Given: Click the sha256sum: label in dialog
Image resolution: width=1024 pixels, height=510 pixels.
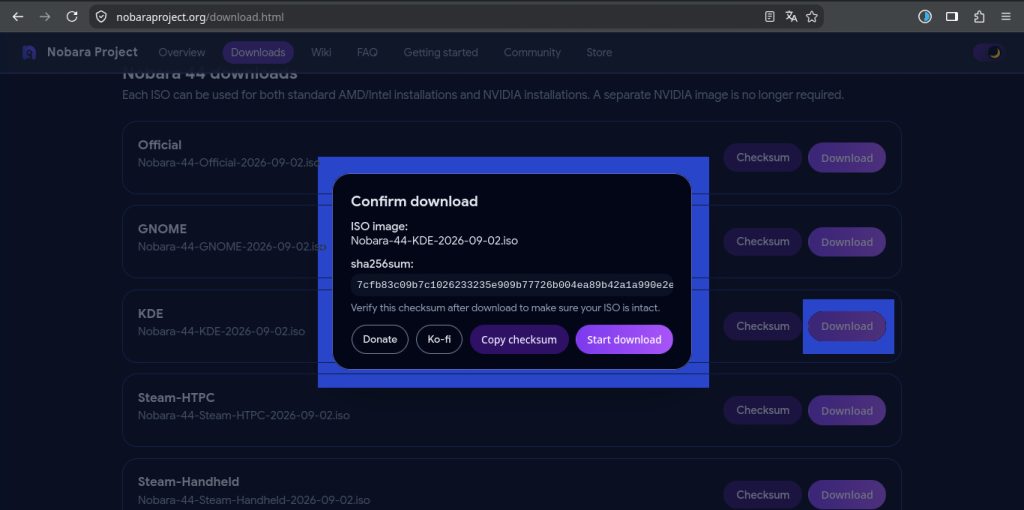Looking at the screenshot, I should point(382,264).
